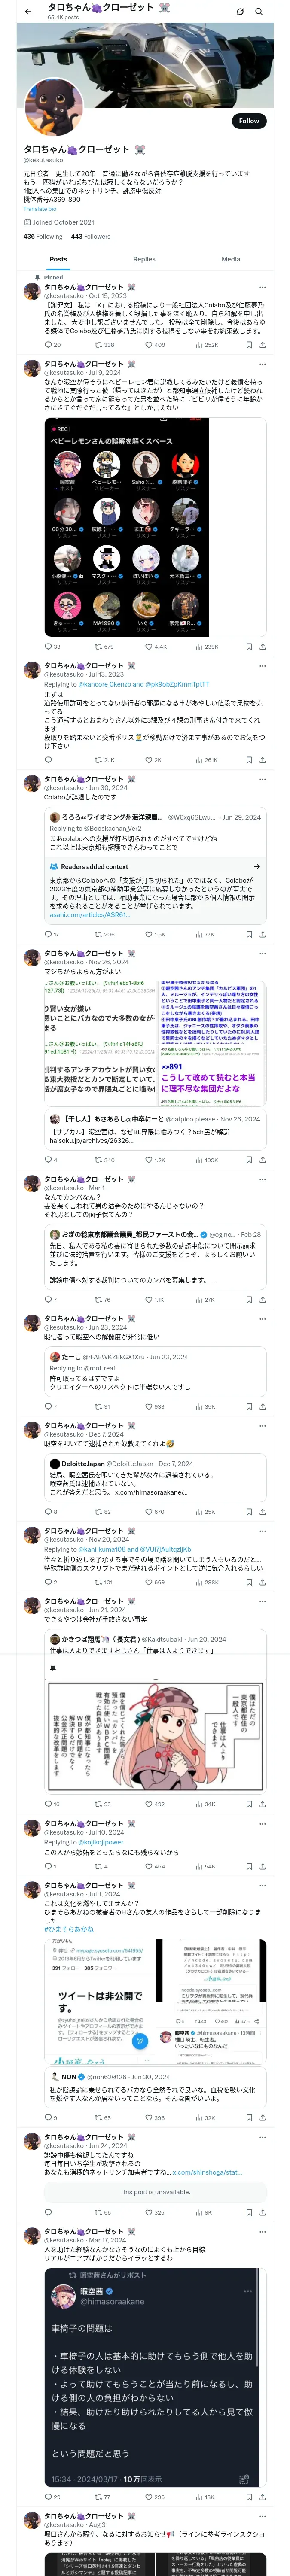Open more options on the Jul 13, 2023 post
The width and height of the screenshot is (290, 2576).
pyautogui.click(x=262, y=666)
